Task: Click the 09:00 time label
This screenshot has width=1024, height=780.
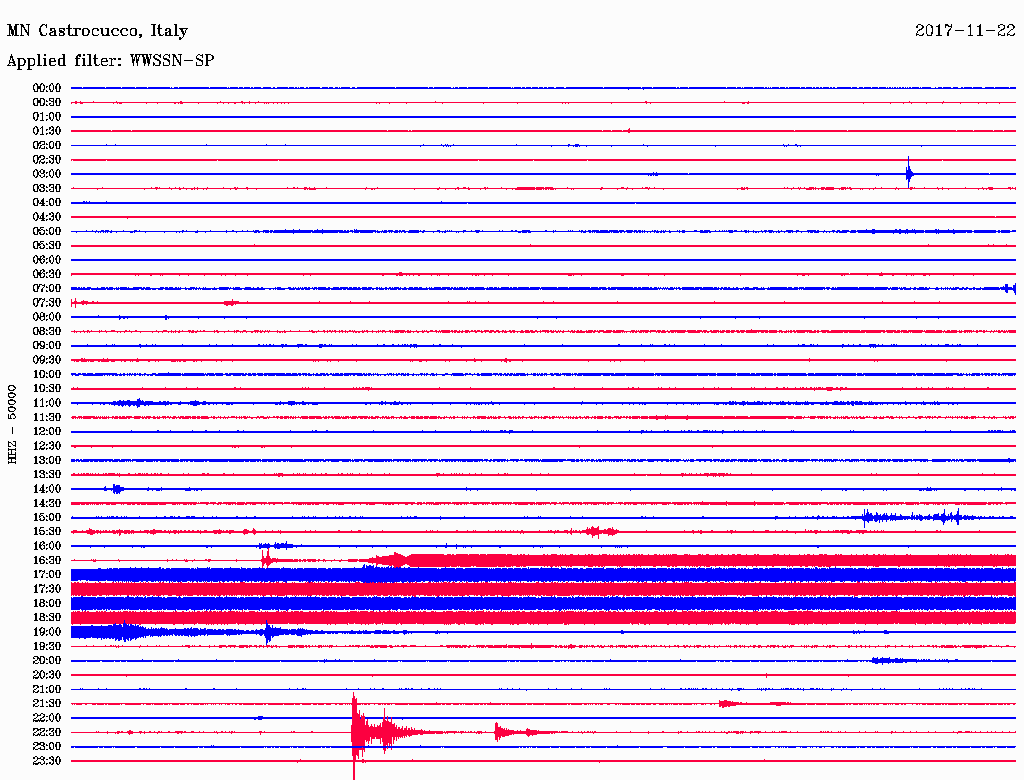Action: 47,346
